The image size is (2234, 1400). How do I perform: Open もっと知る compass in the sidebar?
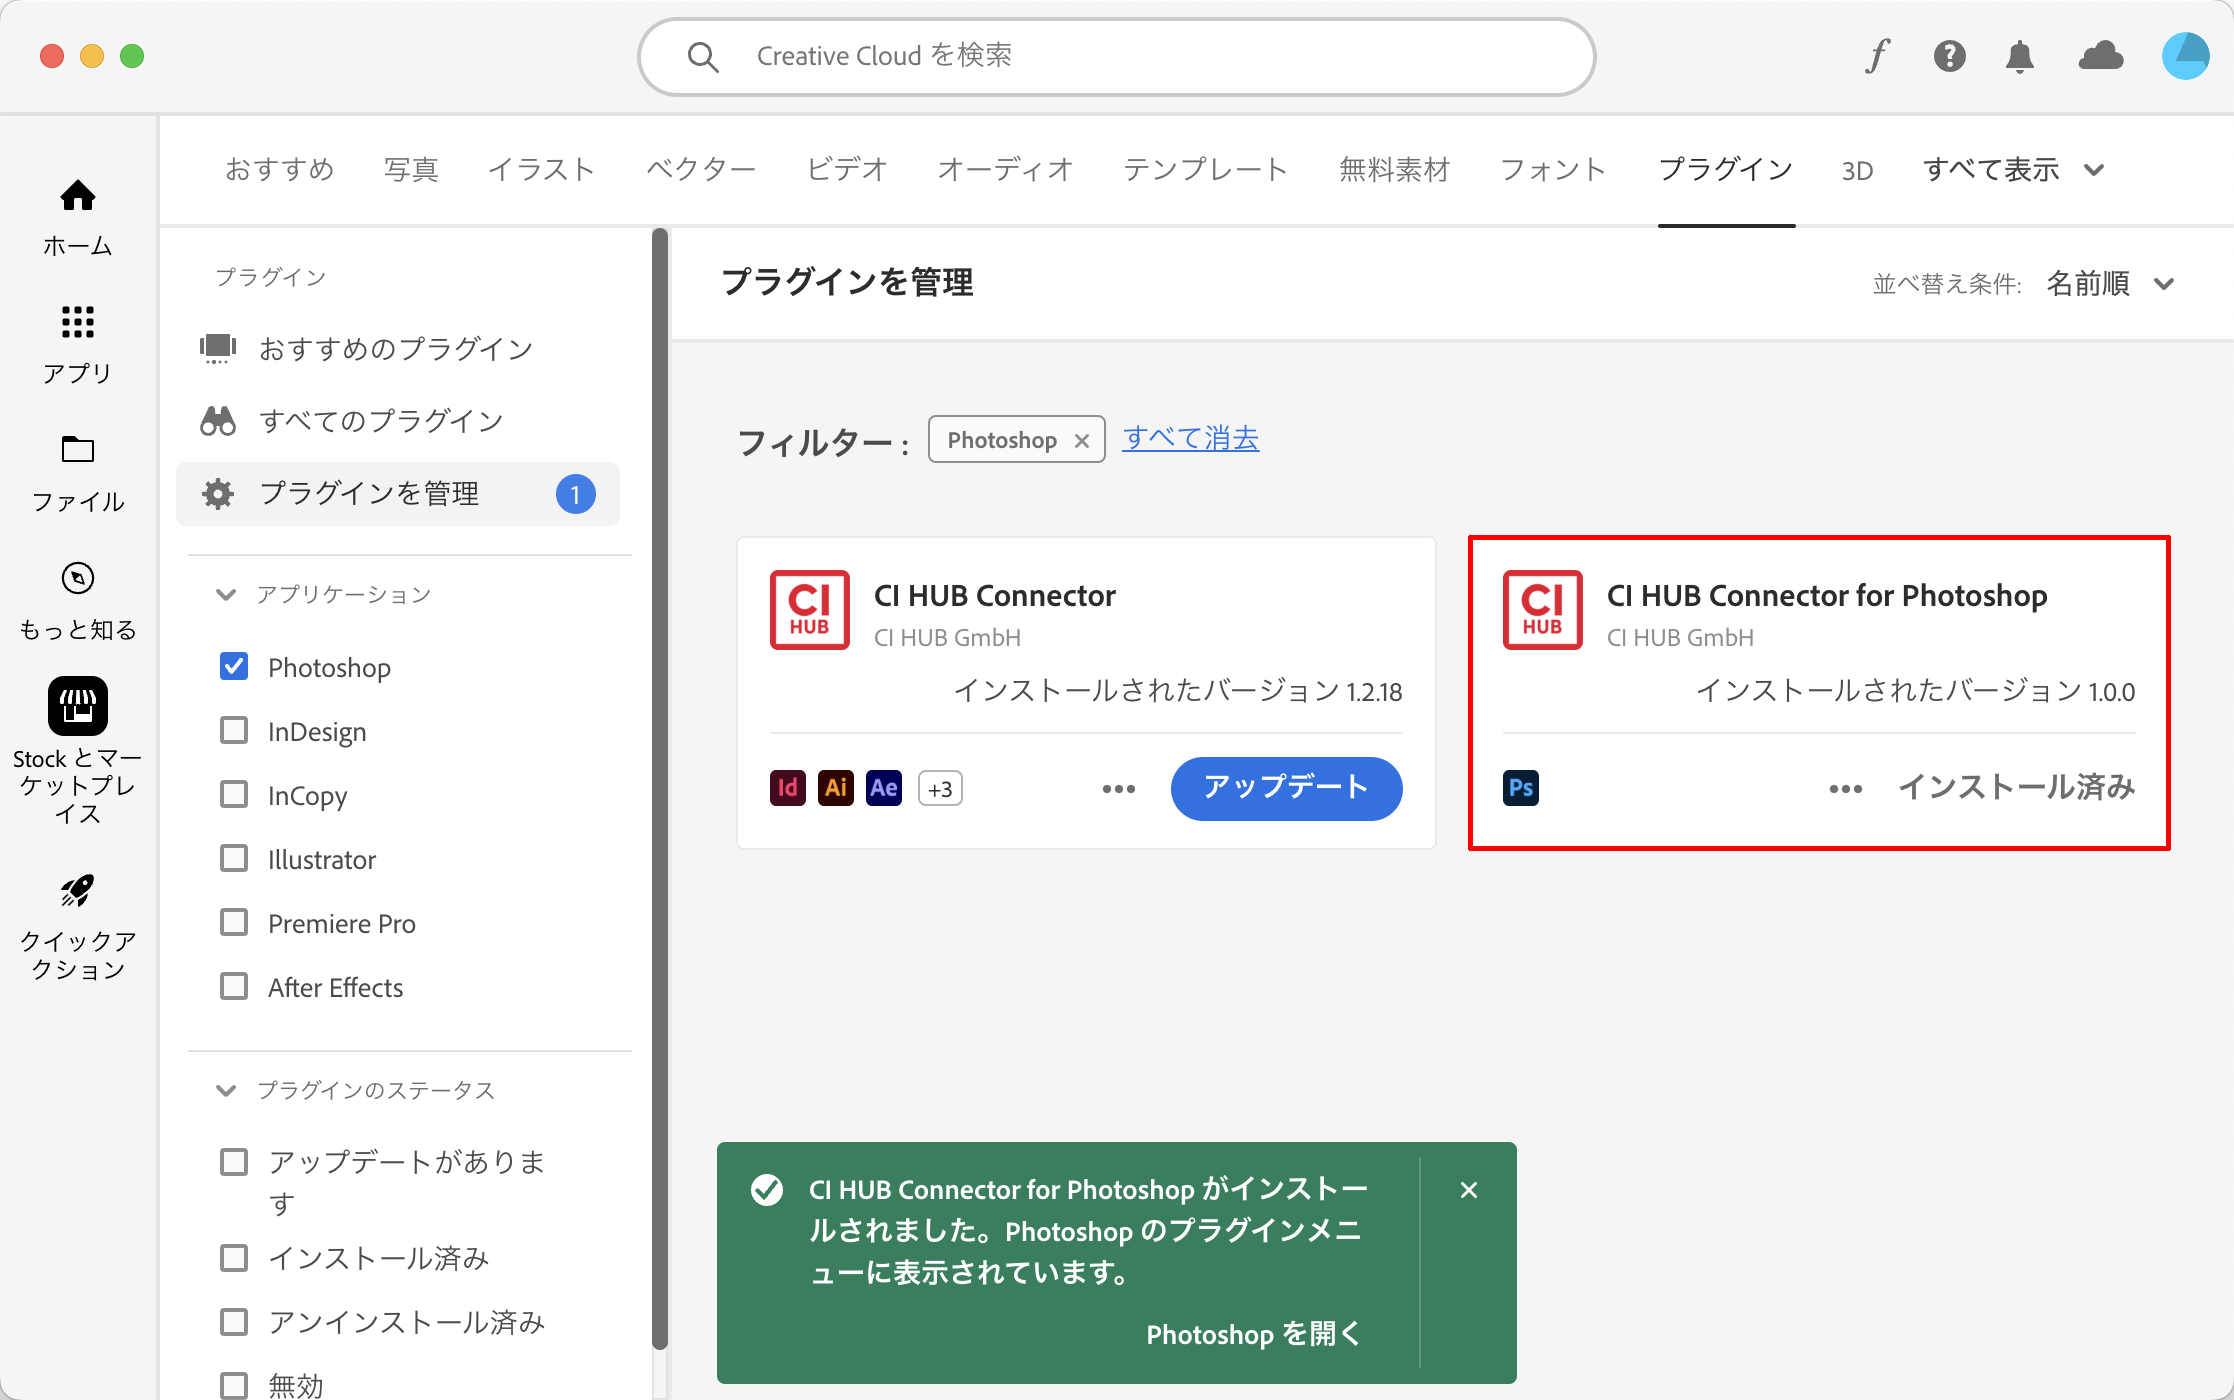[78, 602]
